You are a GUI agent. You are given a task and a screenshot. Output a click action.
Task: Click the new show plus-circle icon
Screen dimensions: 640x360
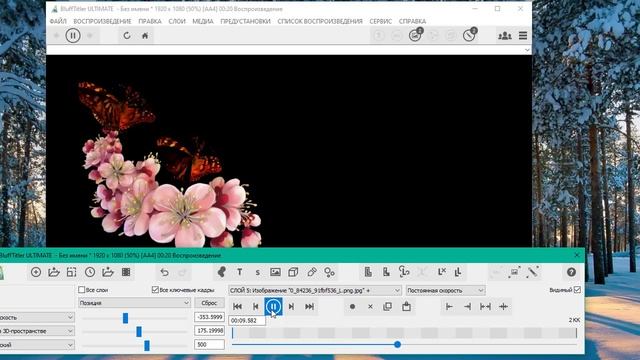tap(36, 272)
